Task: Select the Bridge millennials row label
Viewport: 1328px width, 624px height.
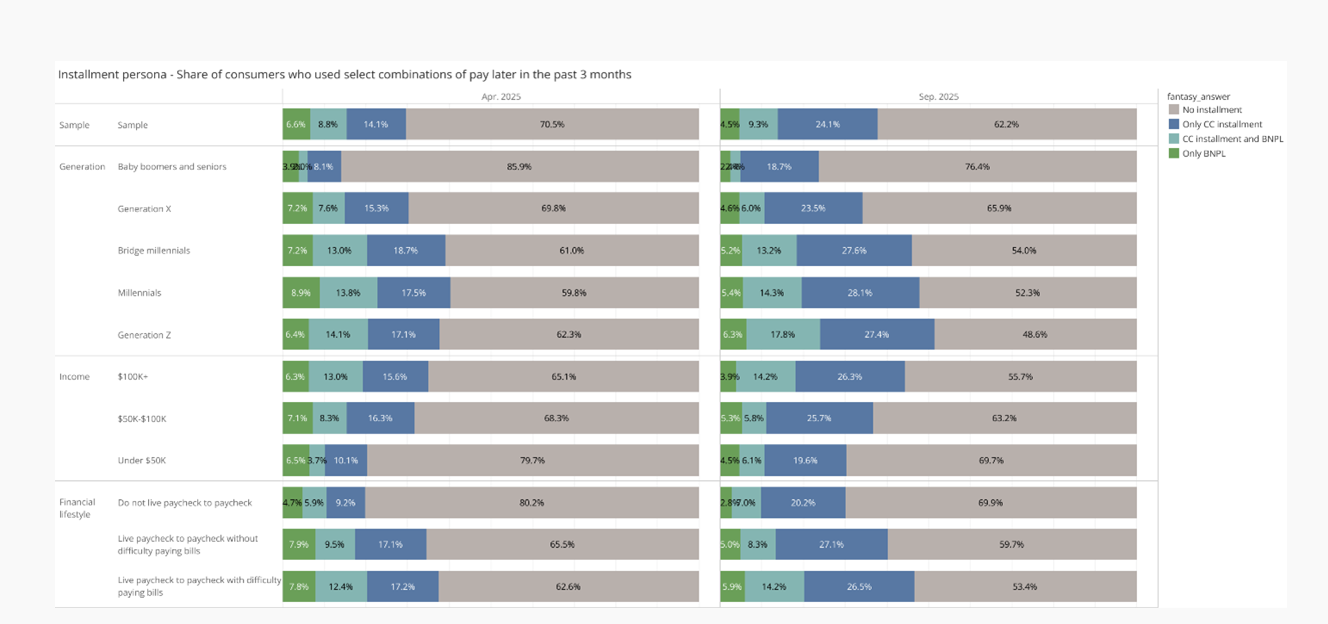Action: pyautogui.click(x=153, y=251)
